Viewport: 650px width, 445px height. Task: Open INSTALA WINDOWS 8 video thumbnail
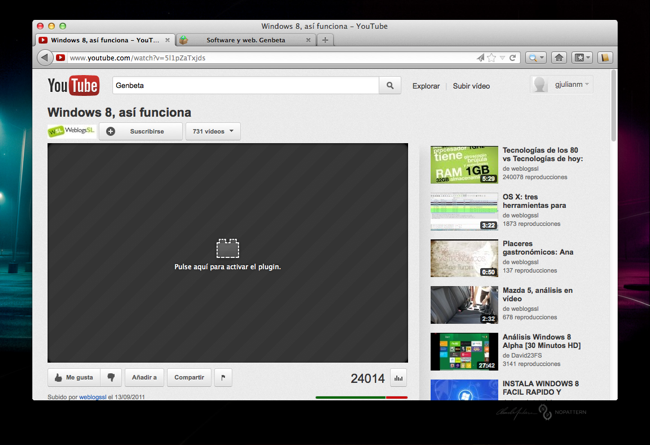coord(464,390)
